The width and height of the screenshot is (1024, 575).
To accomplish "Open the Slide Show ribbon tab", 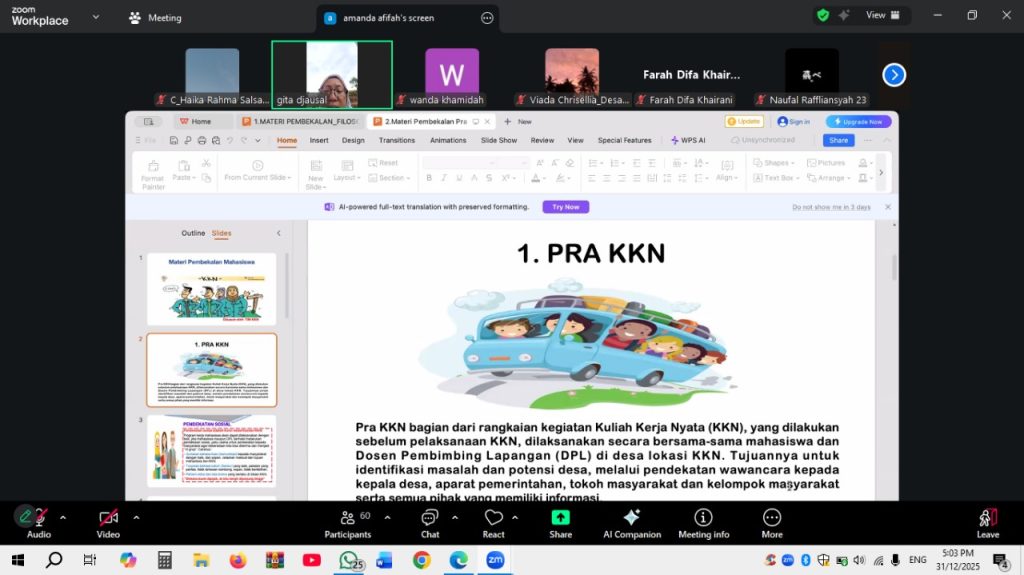I will click(x=499, y=141).
